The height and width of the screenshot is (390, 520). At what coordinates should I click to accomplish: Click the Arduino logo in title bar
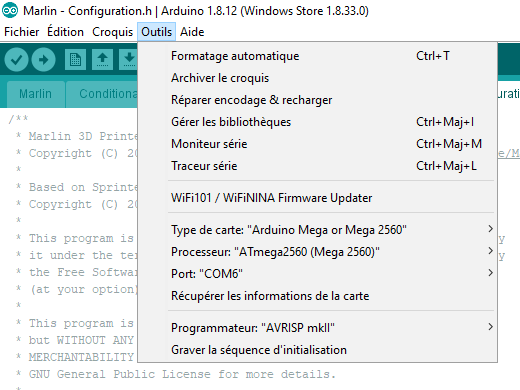click(10, 10)
